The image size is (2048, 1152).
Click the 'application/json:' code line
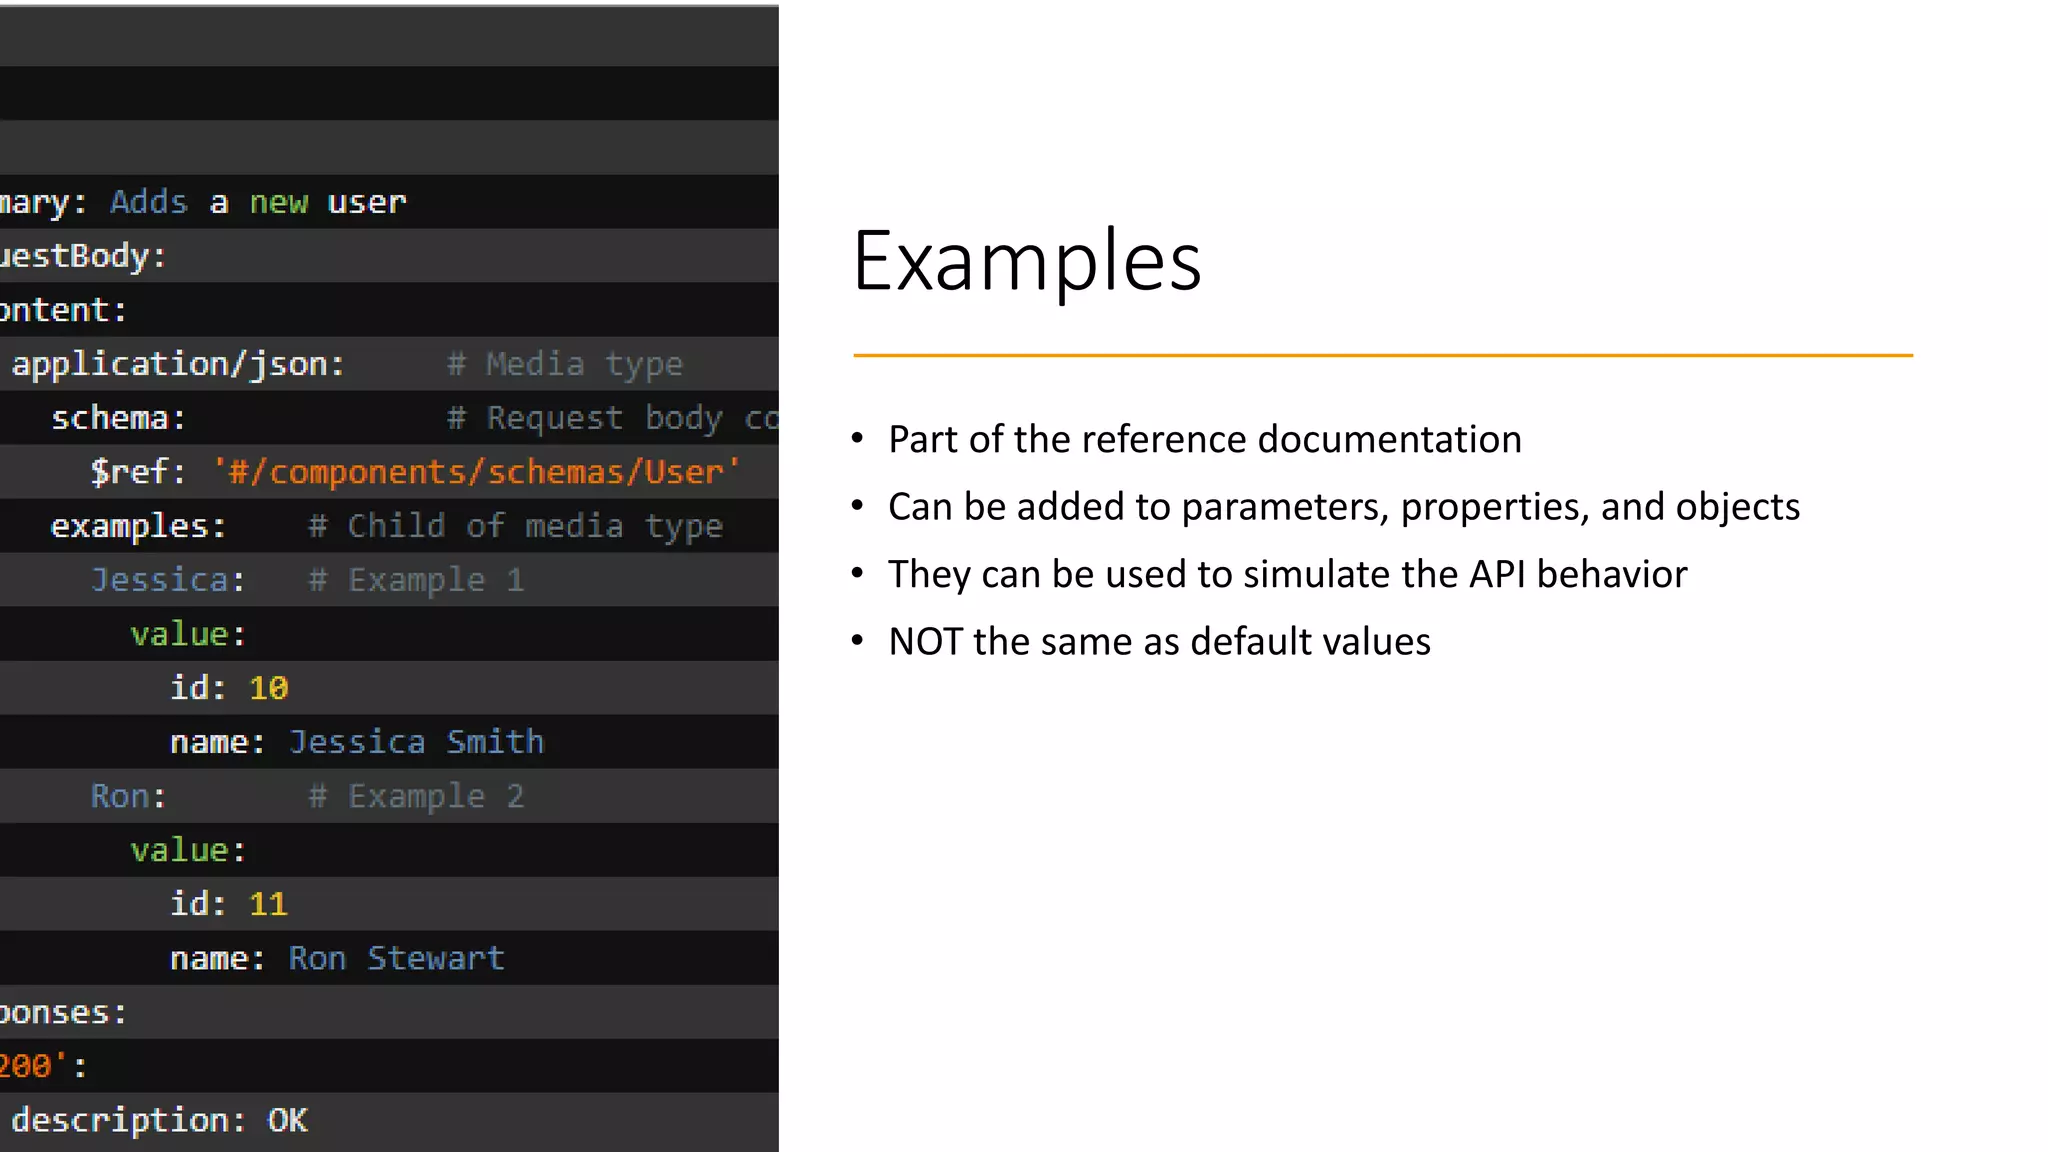point(178,364)
